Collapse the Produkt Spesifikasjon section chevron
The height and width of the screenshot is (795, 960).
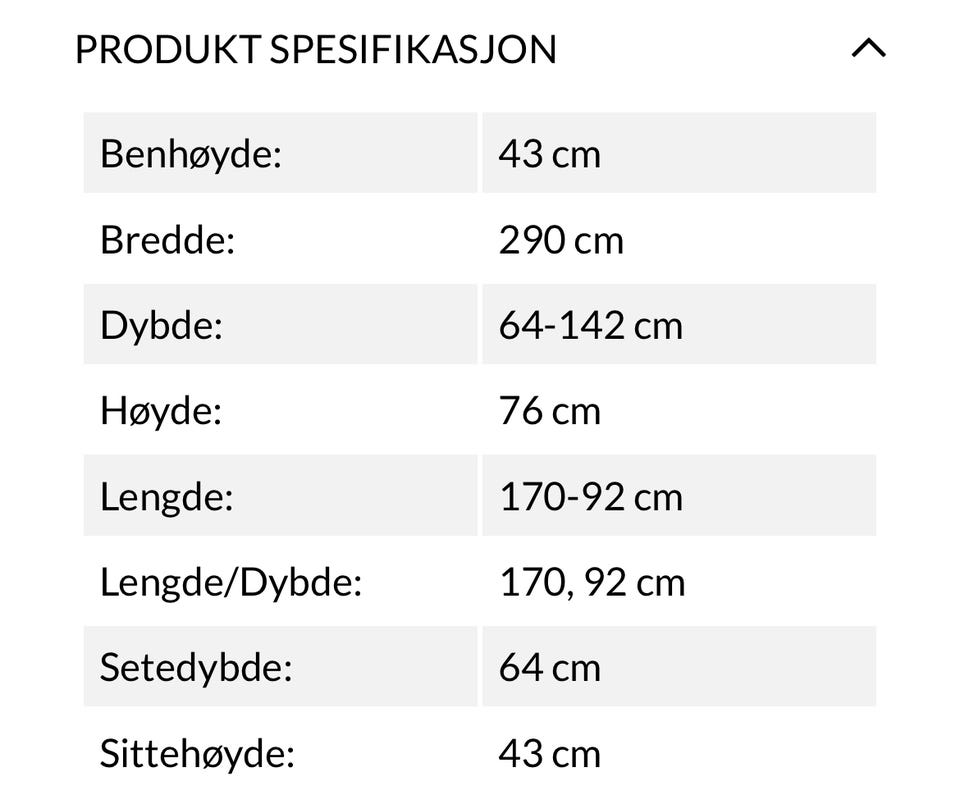[x=868, y=48]
